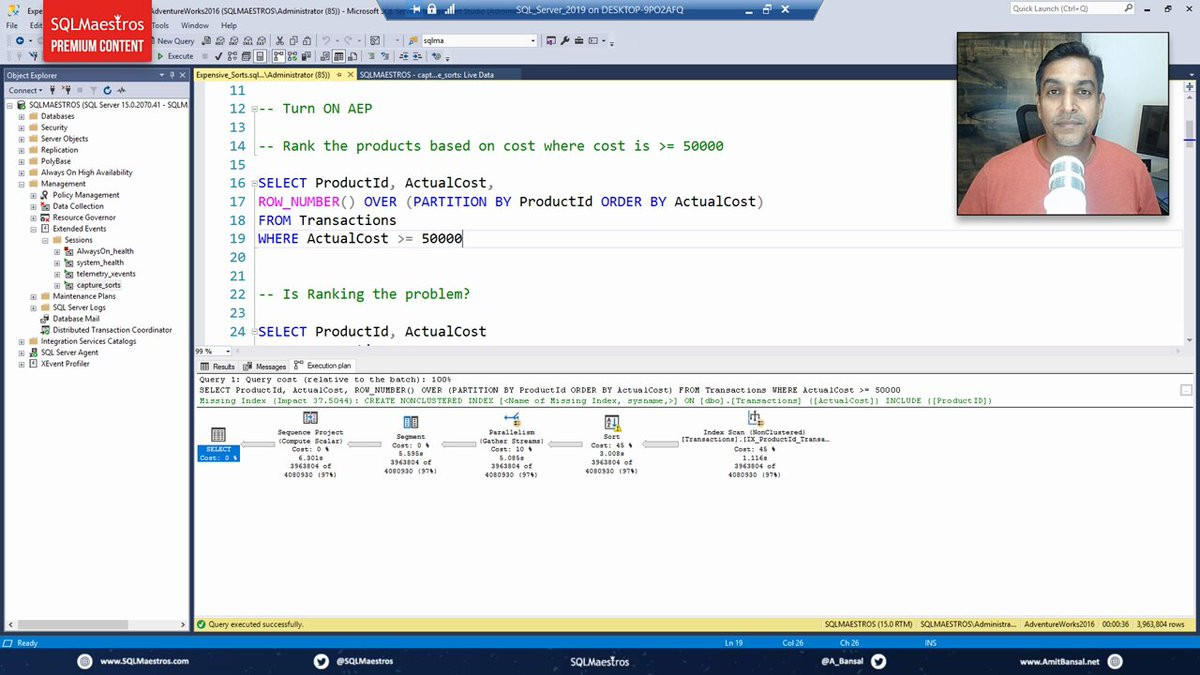This screenshot has width=1200, height=675.
Task: Collapse the Management node
Action: pos(21,184)
